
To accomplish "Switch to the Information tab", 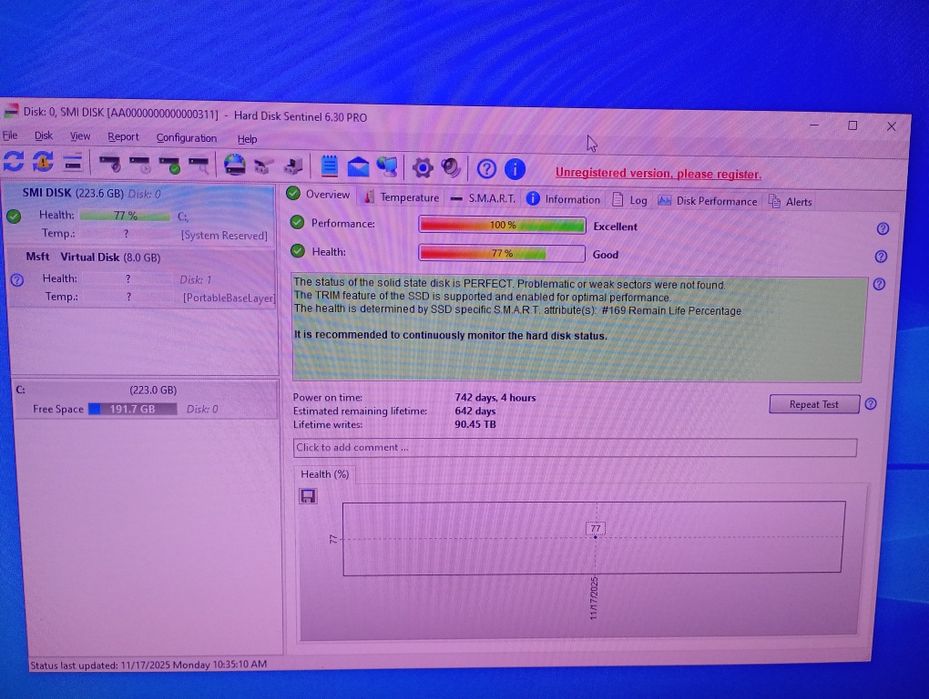I will 563,200.
